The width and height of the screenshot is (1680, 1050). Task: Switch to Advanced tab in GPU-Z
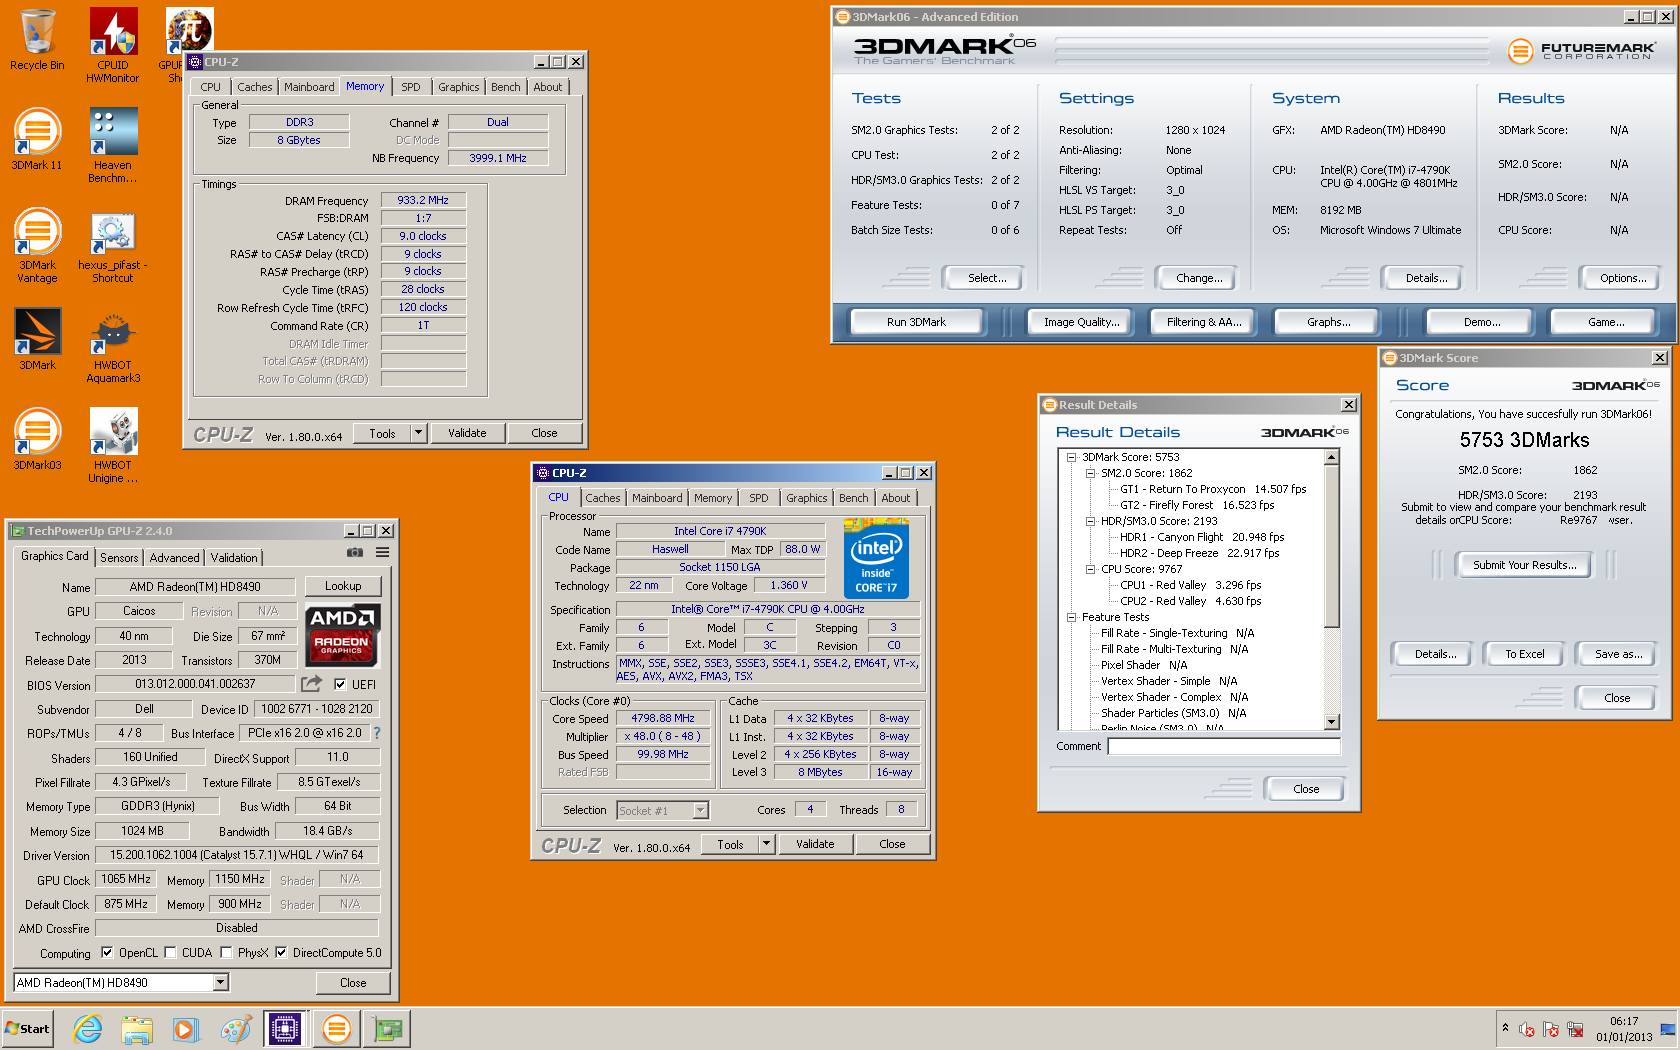(x=175, y=558)
